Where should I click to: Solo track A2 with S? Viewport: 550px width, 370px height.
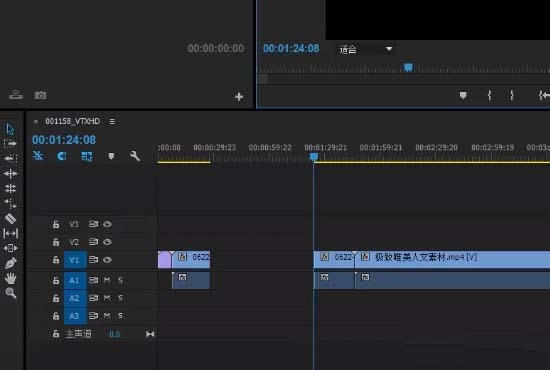(x=120, y=298)
